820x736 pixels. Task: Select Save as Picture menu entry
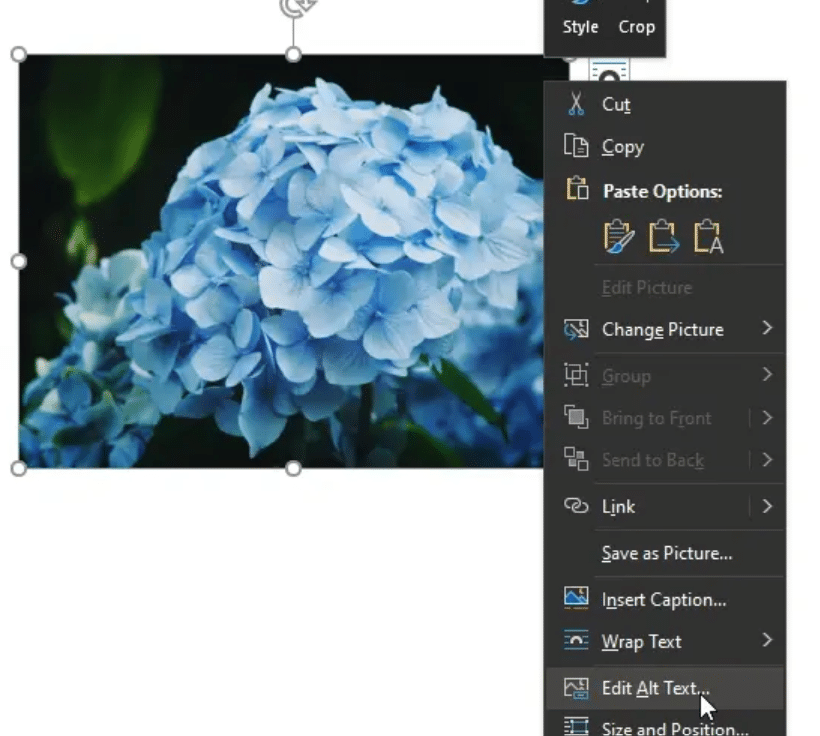point(666,553)
